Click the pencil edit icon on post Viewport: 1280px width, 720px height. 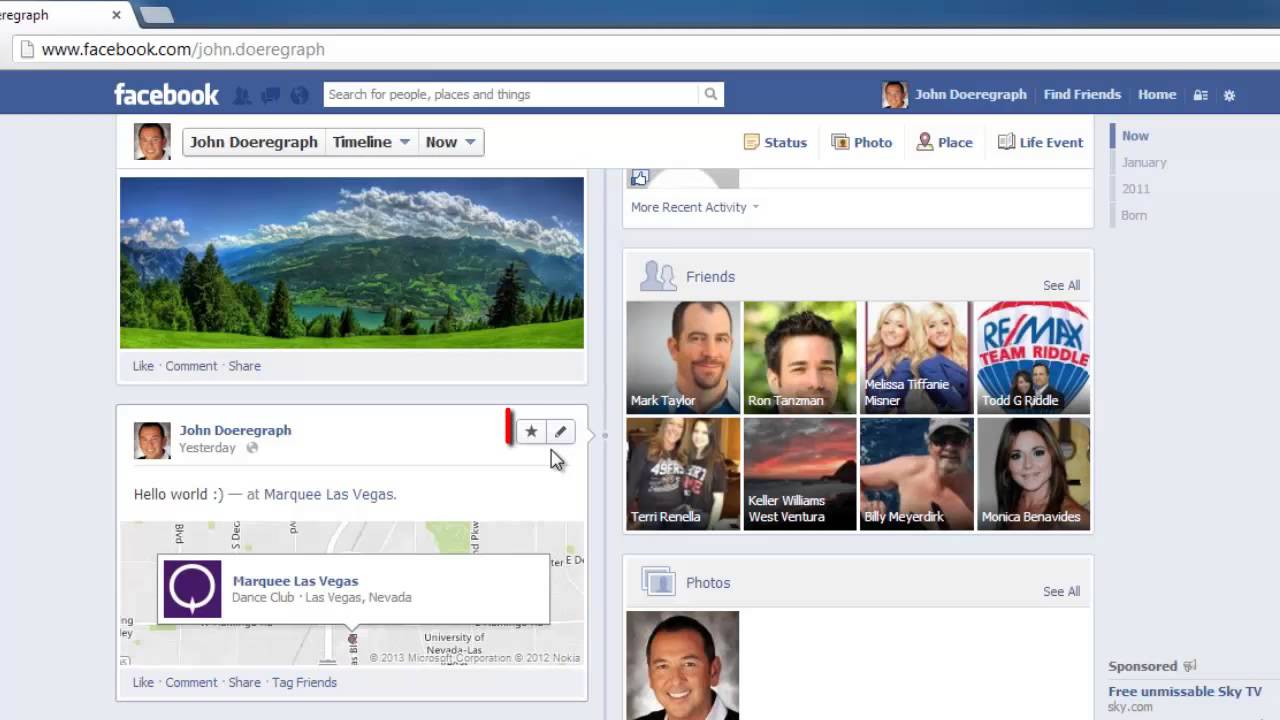(560, 431)
